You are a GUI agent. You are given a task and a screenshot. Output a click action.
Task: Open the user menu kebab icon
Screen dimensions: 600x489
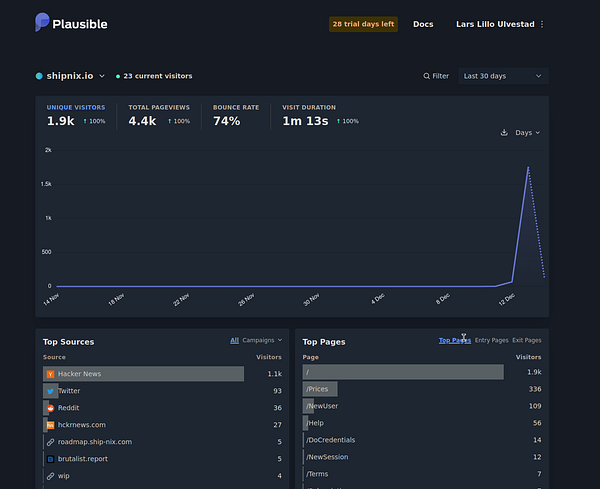coord(542,24)
